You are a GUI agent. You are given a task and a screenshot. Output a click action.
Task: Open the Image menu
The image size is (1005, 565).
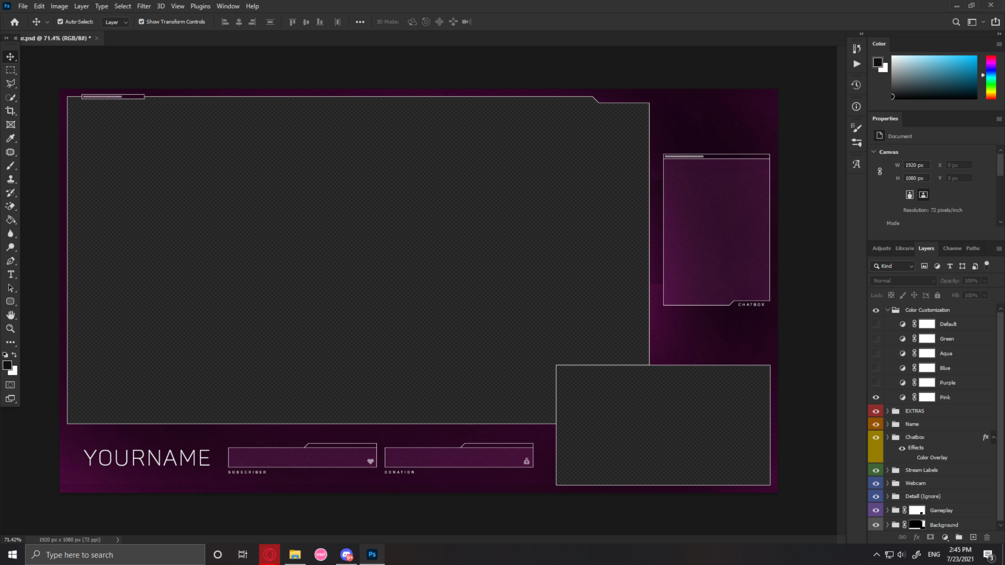[x=59, y=6]
